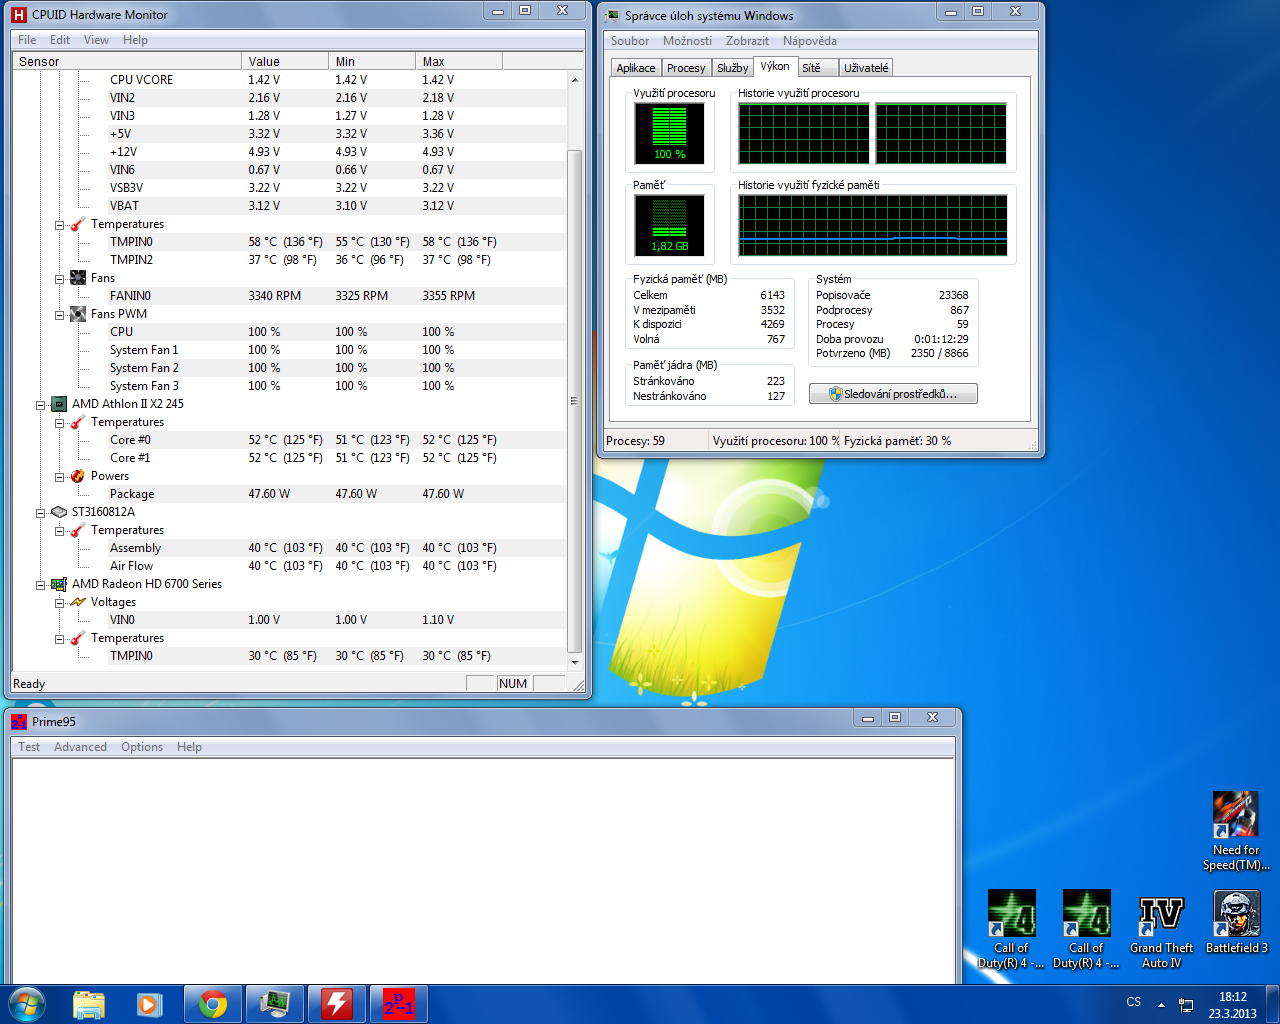Collapse the Fans PWM tree section
The image size is (1280, 1024).
click(x=60, y=315)
